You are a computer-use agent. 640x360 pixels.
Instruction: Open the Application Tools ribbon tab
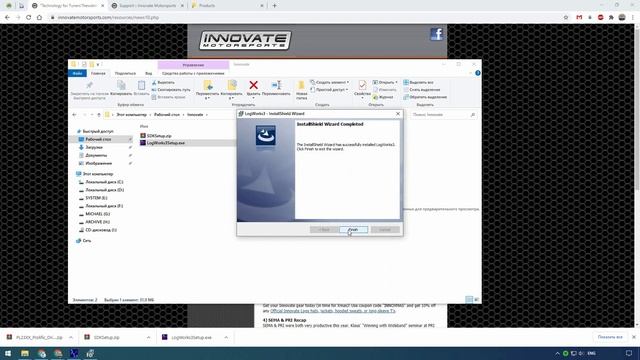(x=193, y=73)
